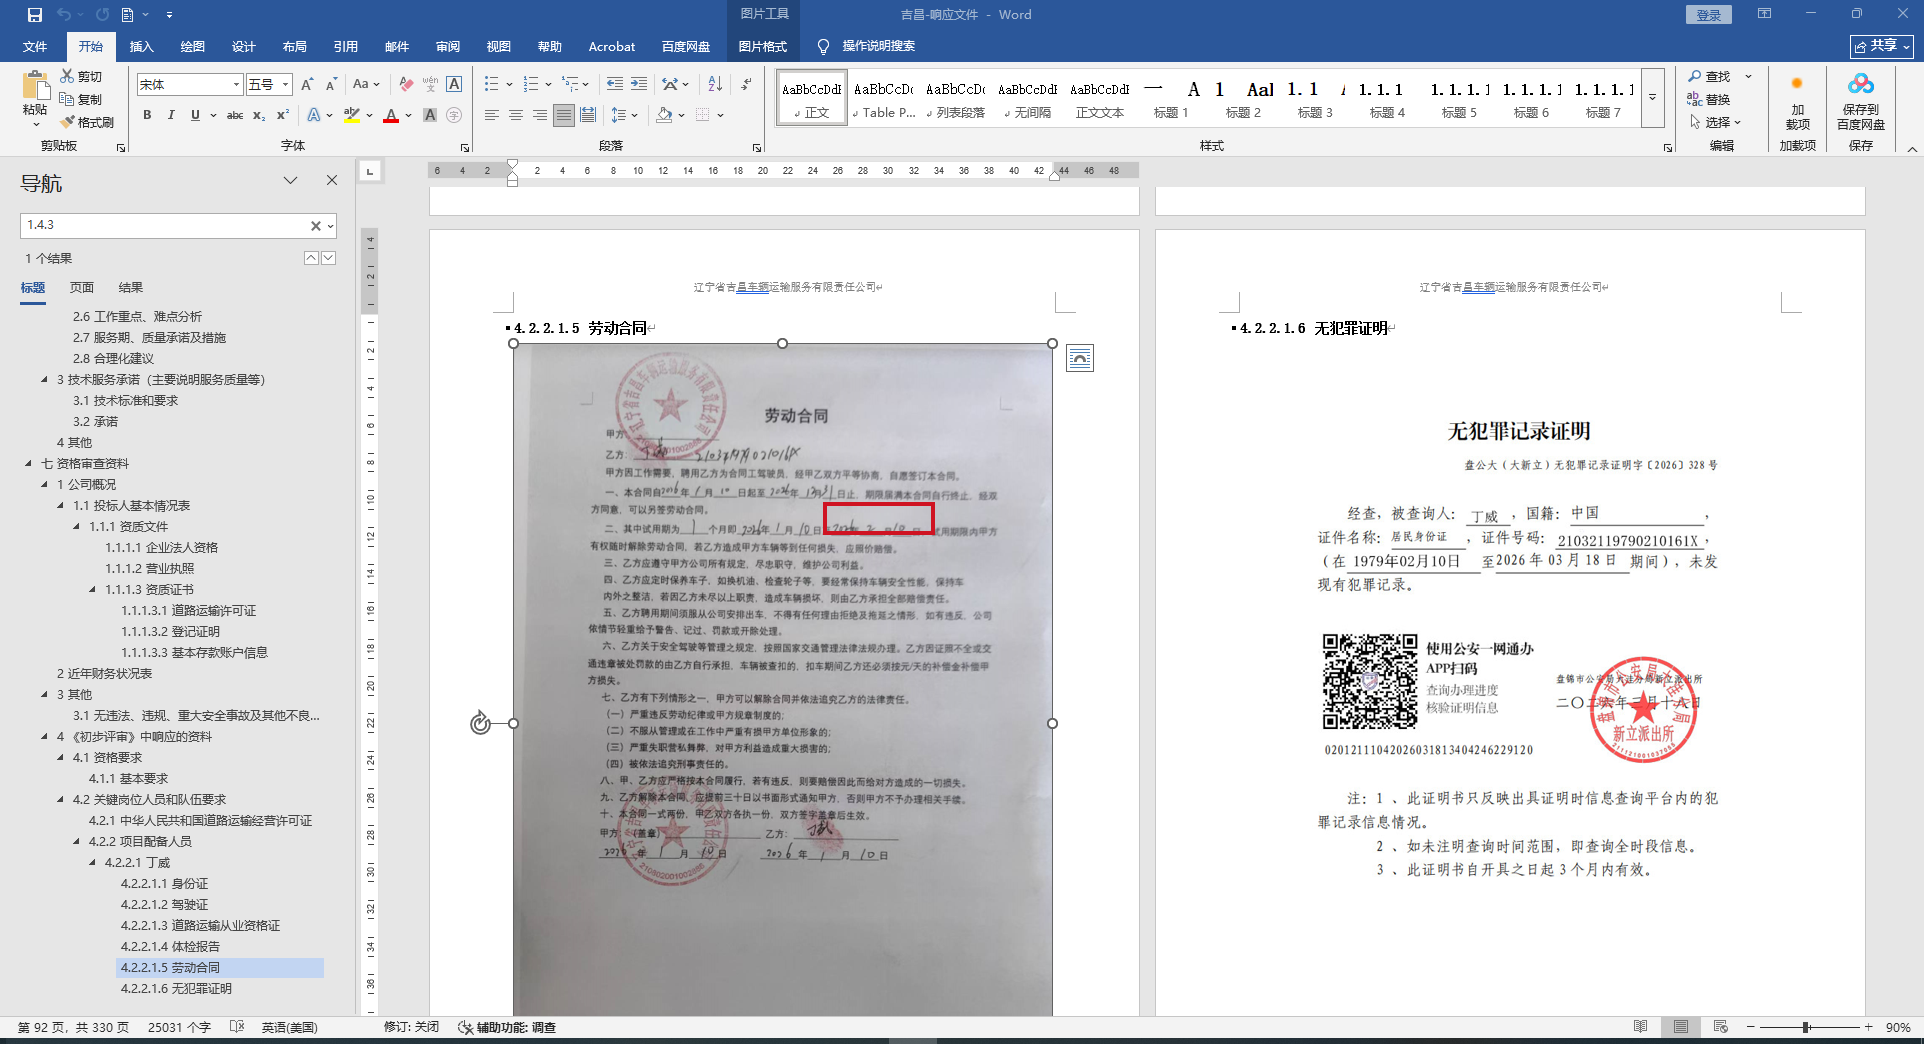
Task: Justify the paragraph text
Action: (564, 115)
